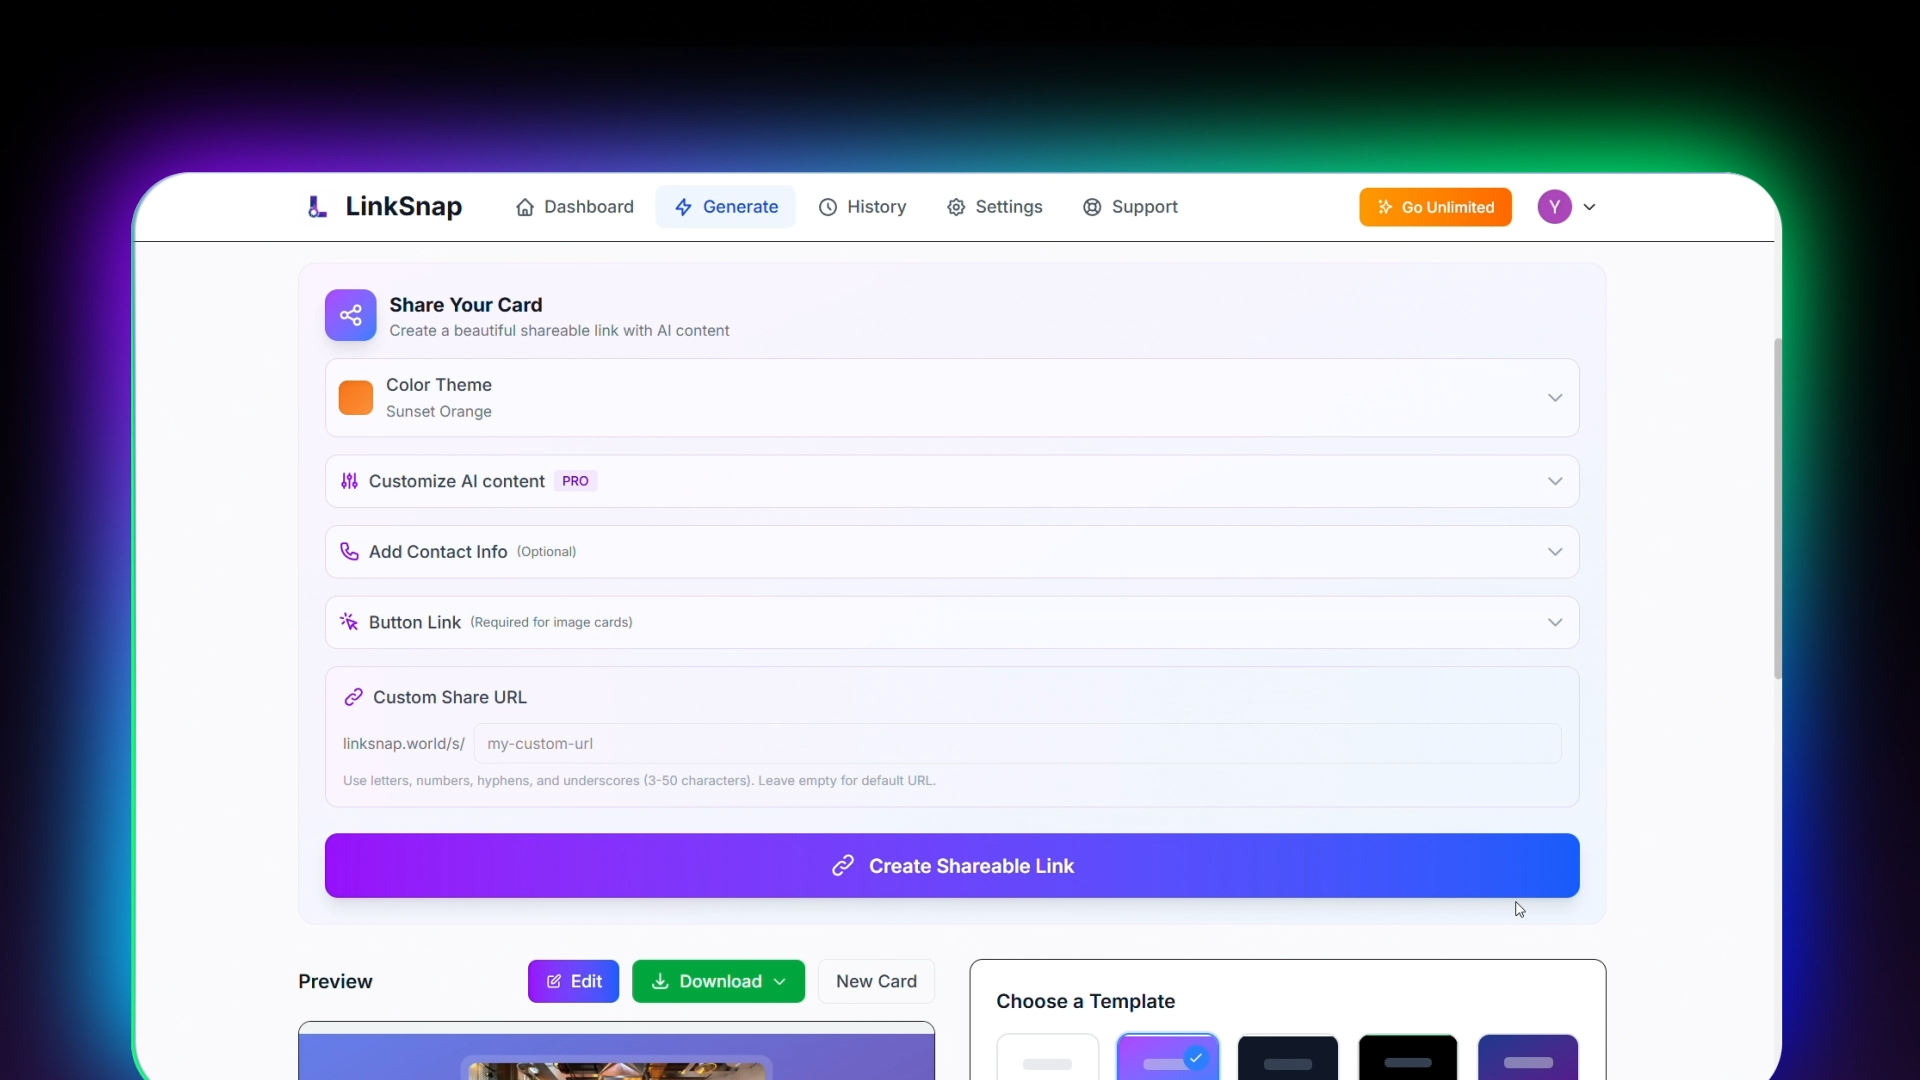Screen dimensions: 1920x1080
Task: Select the Share Your Card icon
Action: click(350, 315)
